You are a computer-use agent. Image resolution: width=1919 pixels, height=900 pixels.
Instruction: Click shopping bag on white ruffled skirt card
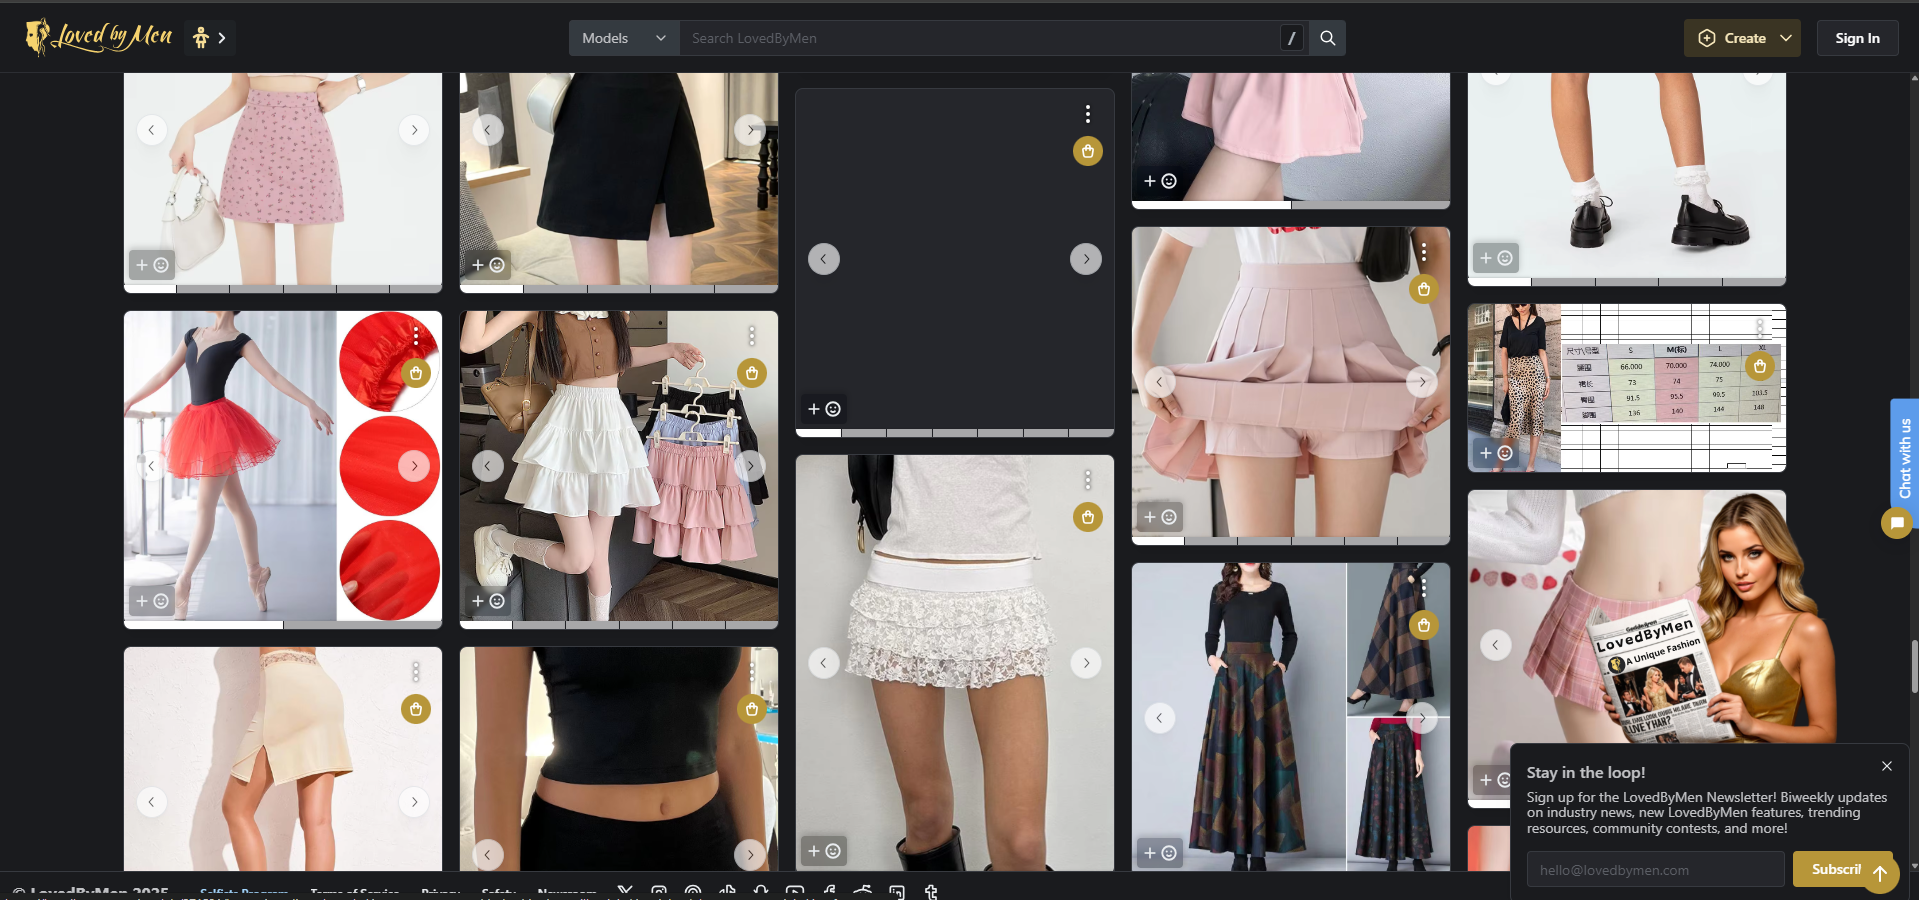(752, 373)
